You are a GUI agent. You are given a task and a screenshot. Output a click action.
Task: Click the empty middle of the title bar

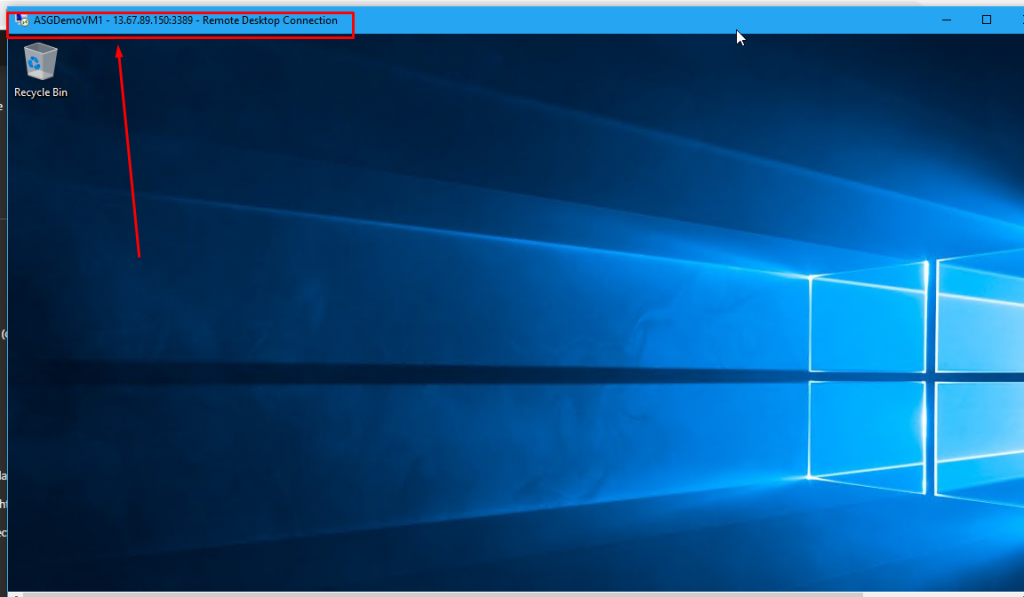pos(600,20)
